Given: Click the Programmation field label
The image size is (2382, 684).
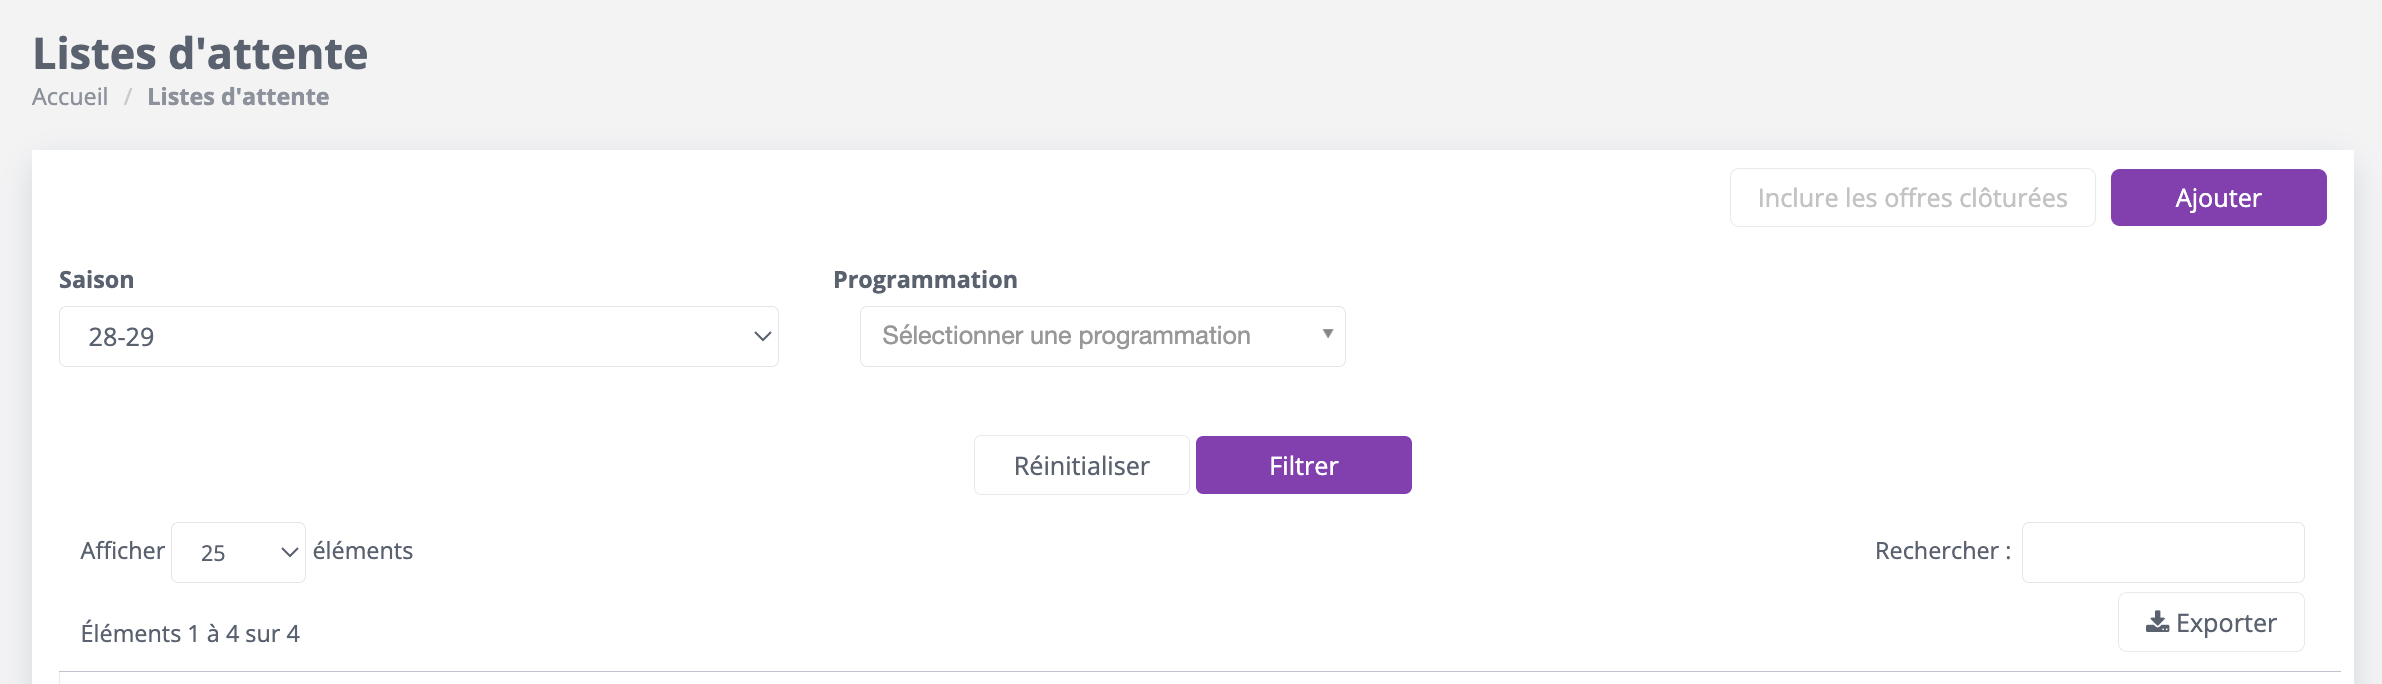Looking at the screenshot, I should pos(925,280).
